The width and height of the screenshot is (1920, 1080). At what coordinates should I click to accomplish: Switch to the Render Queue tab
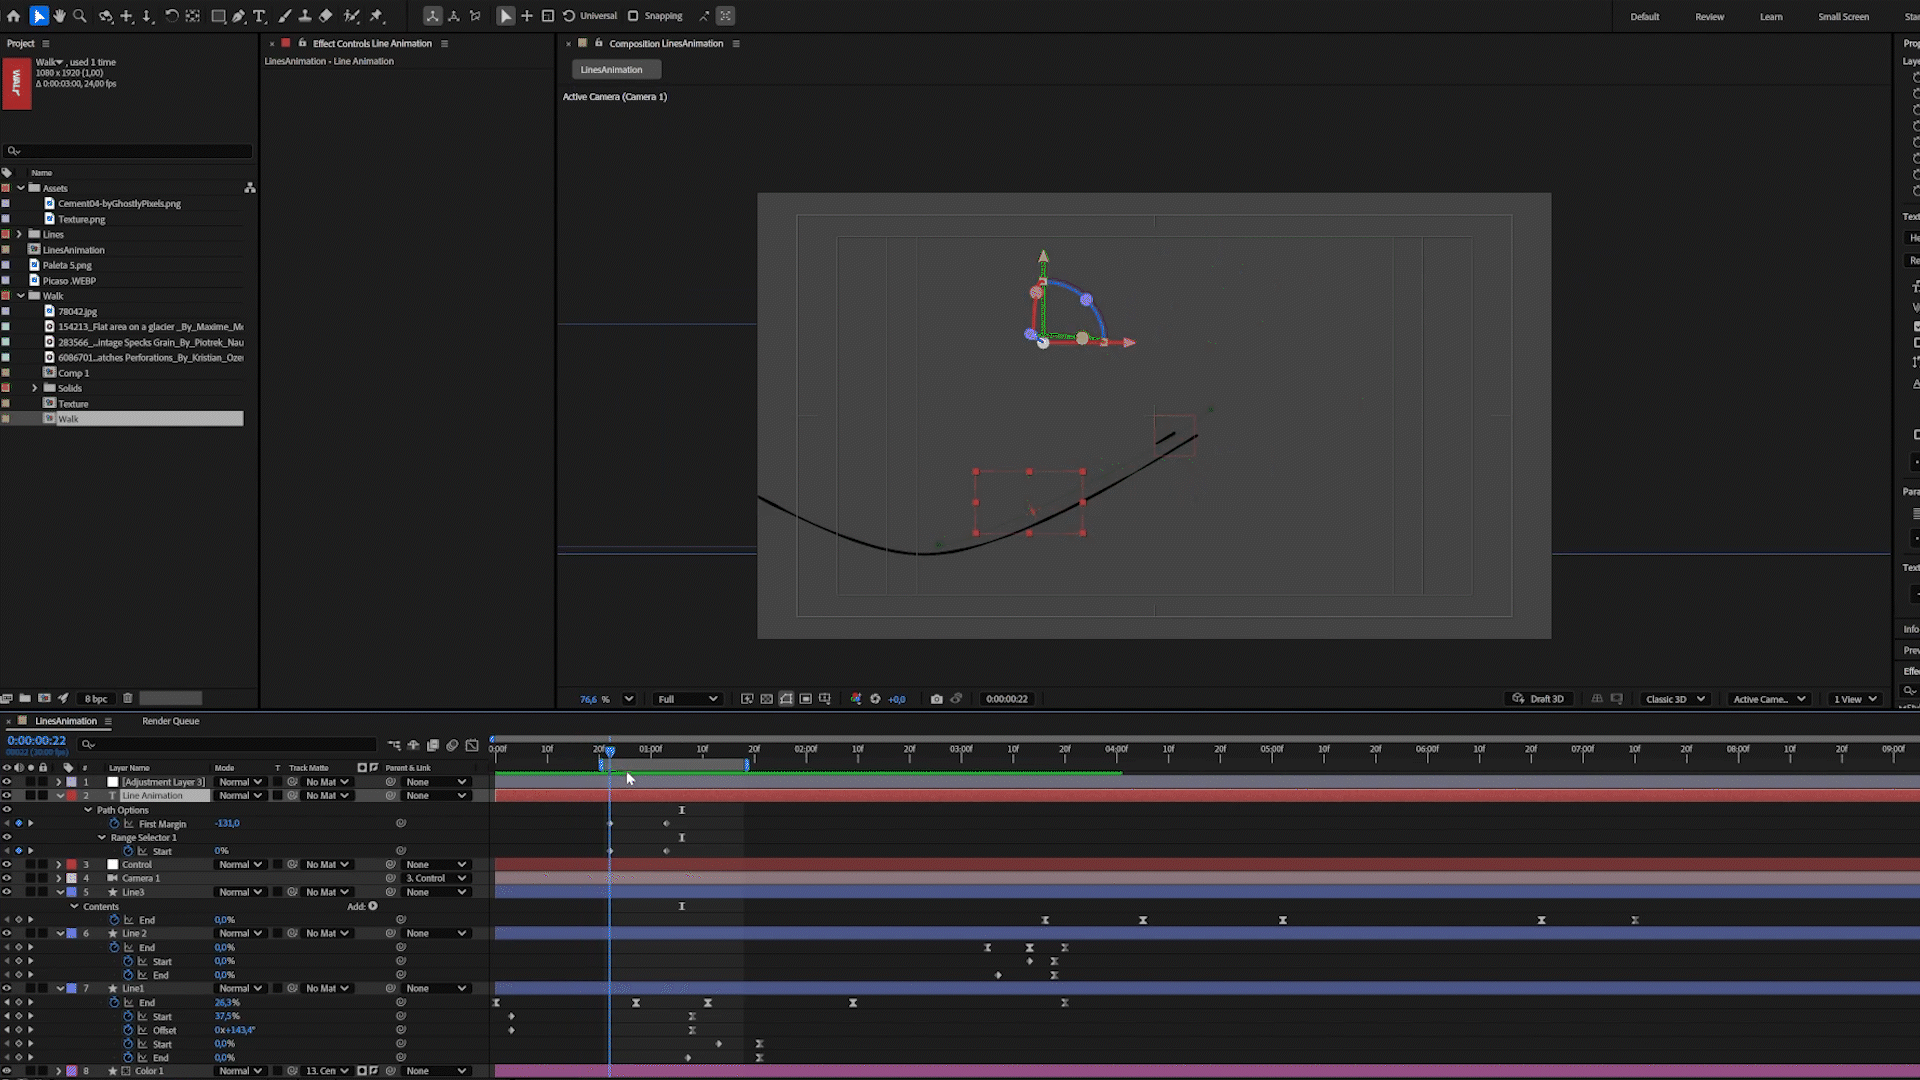[x=170, y=721]
